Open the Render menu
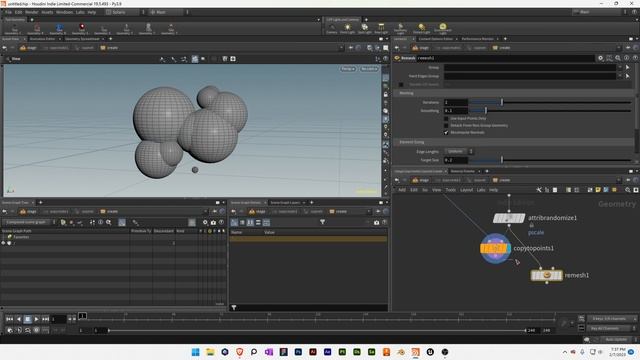The width and height of the screenshot is (640, 360). pos(31,12)
